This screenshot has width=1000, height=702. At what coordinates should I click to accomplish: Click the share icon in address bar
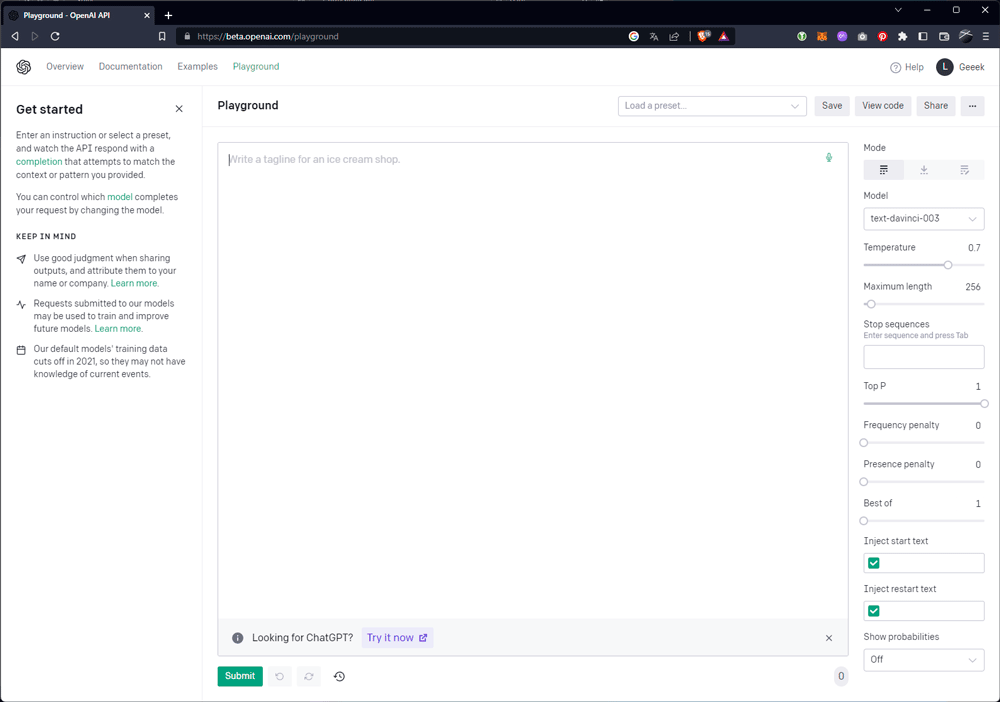pyautogui.click(x=674, y=36)
